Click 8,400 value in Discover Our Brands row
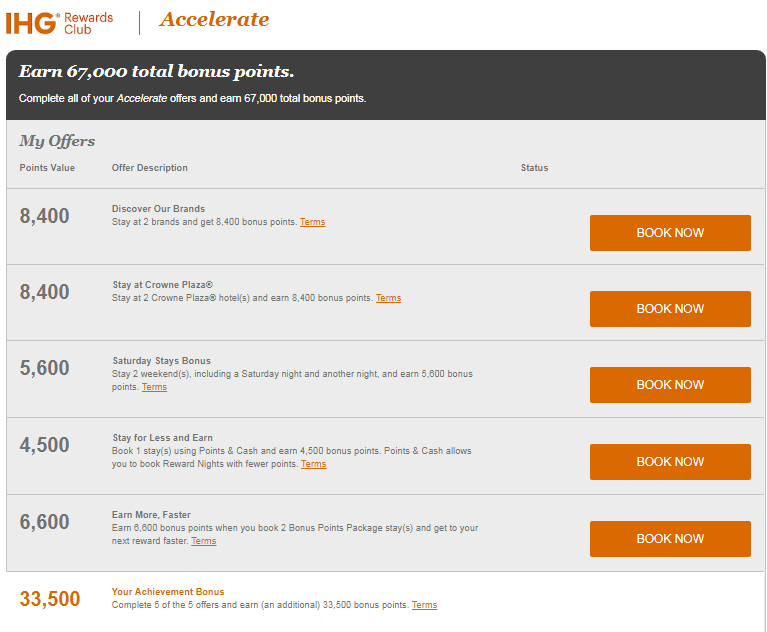 (45, 216)
